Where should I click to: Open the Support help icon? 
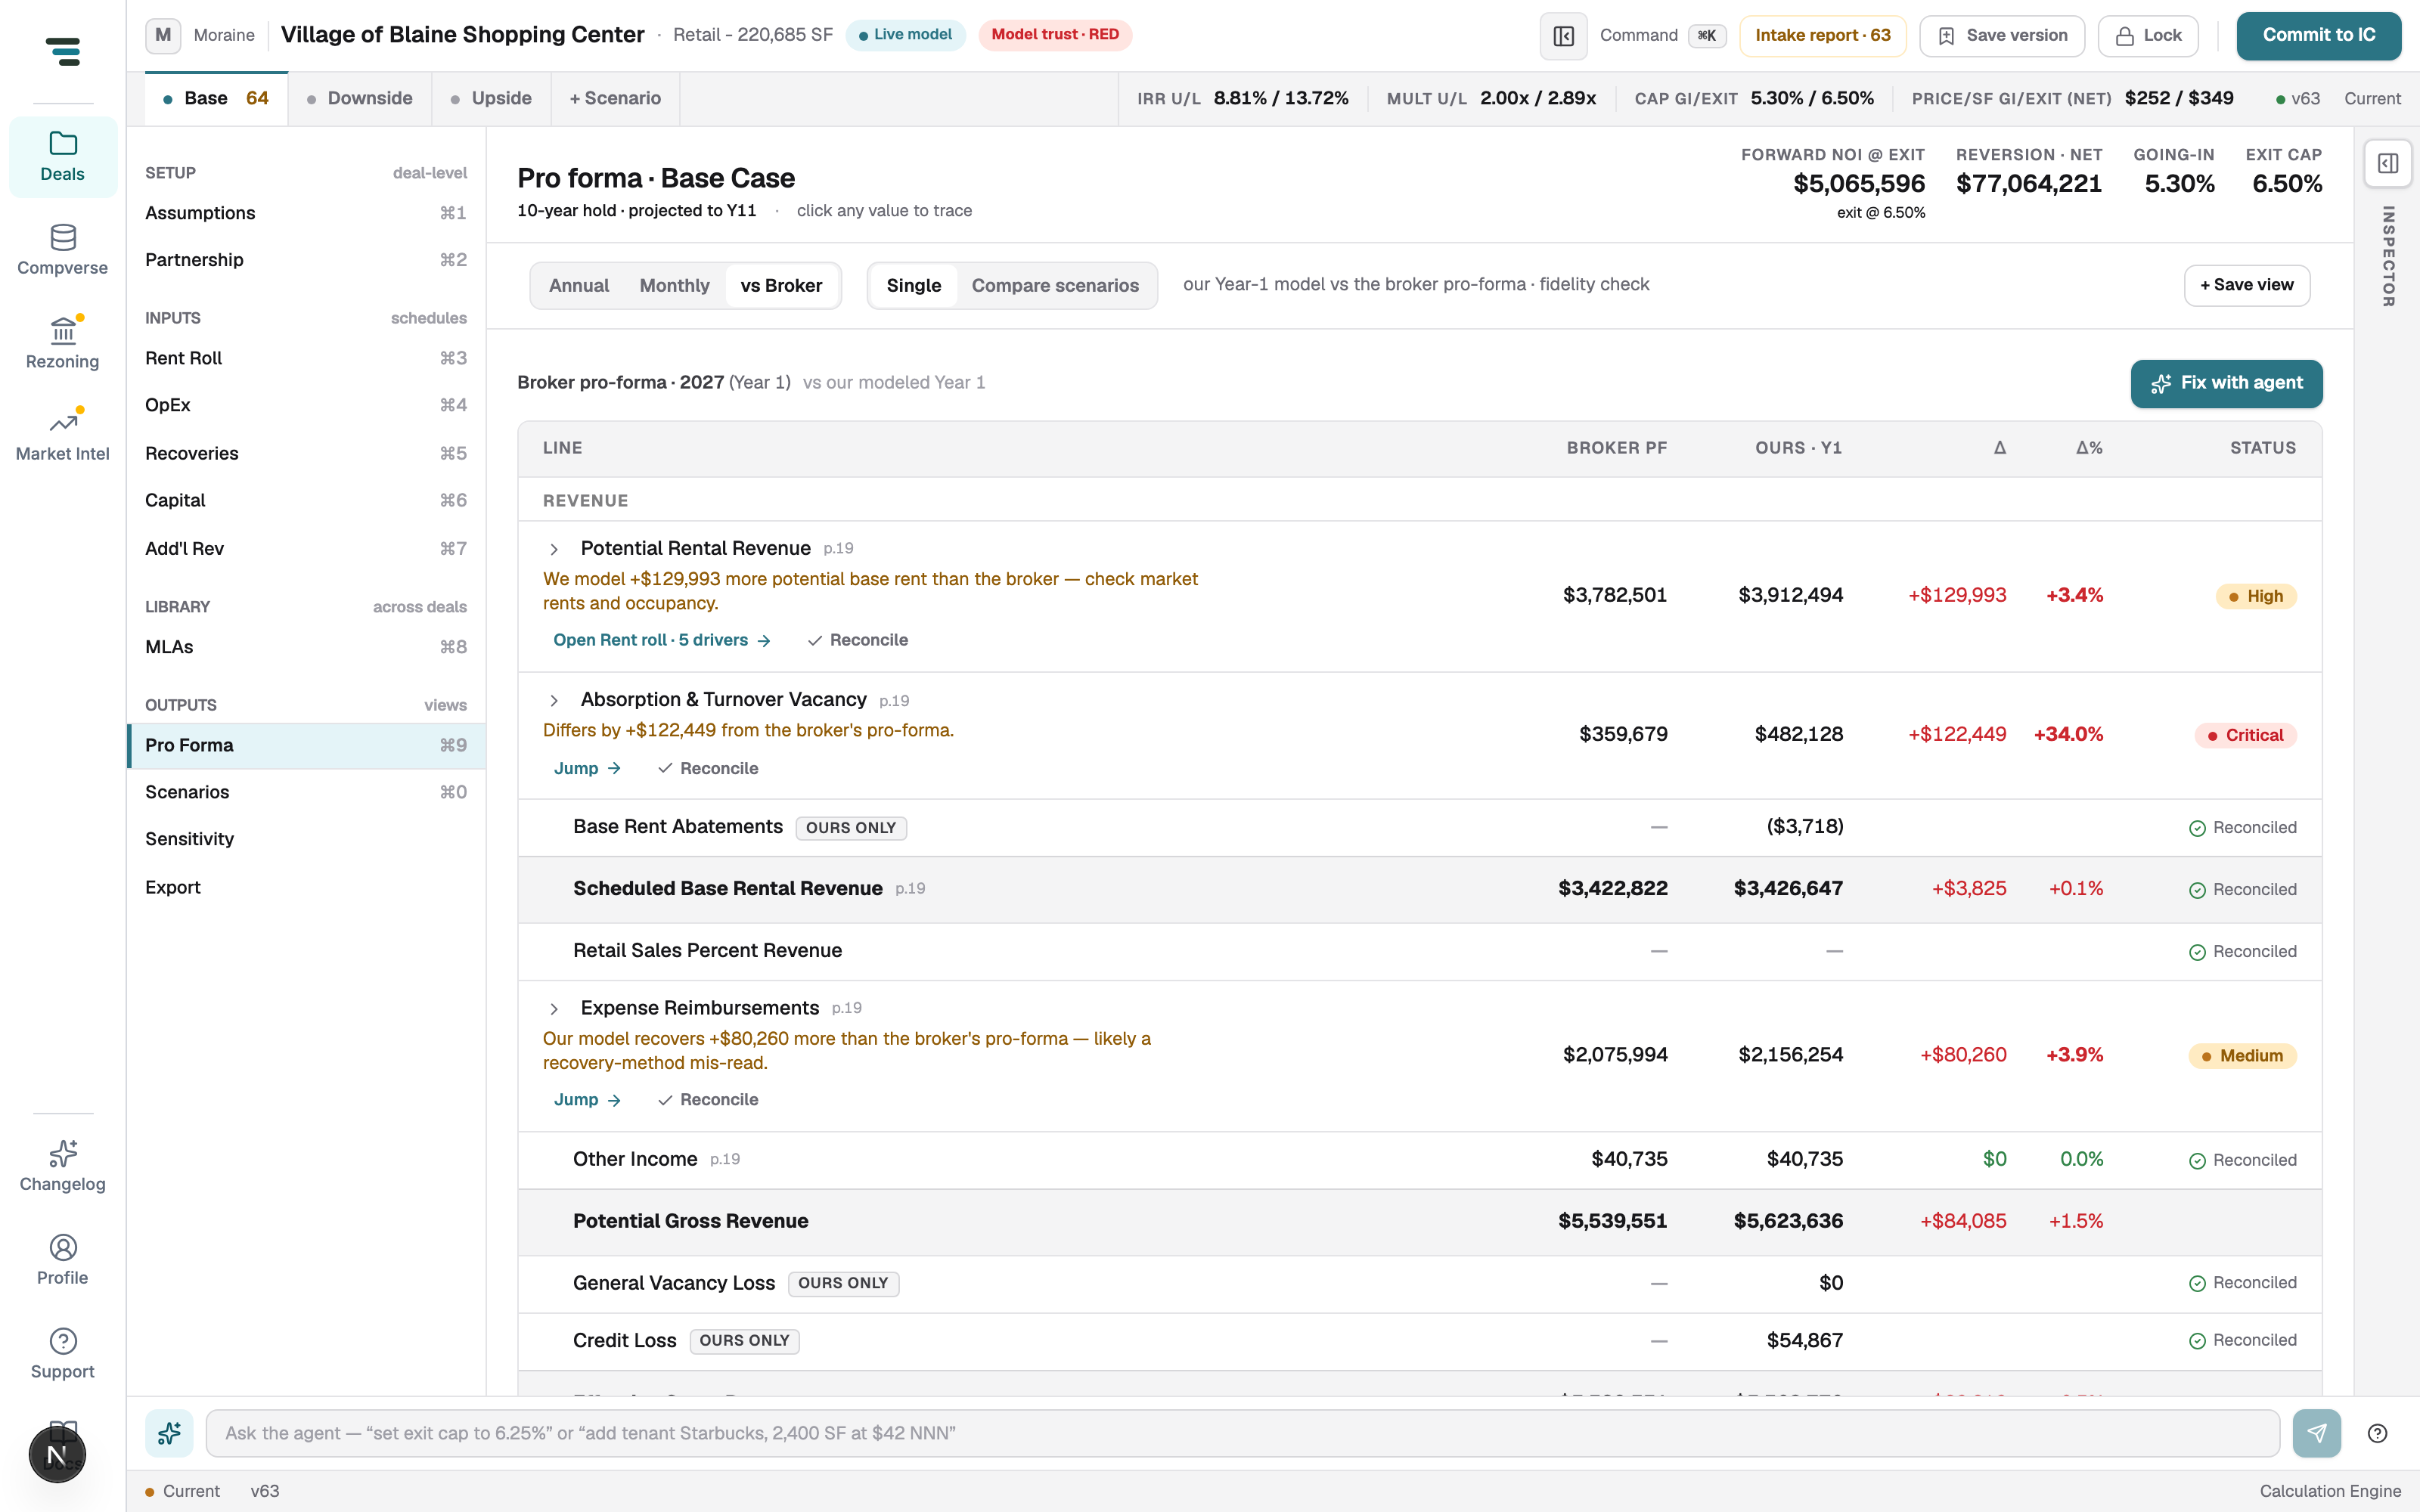(x=63, y=1341)
